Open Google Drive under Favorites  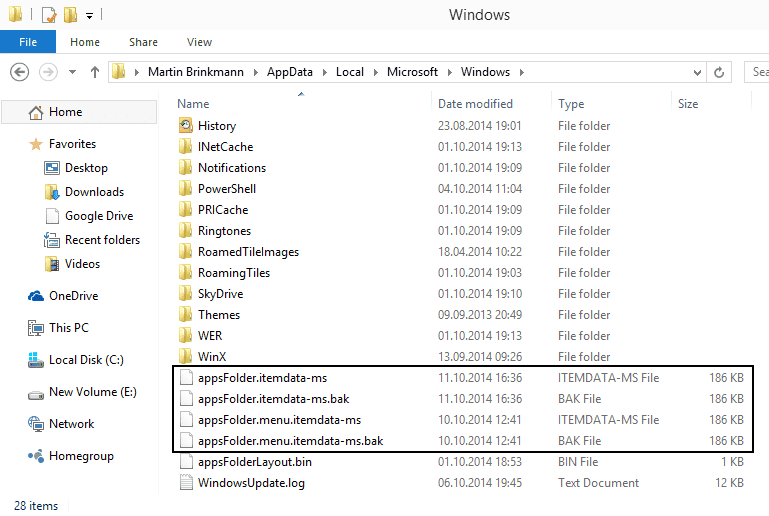(x=99, y=216)
